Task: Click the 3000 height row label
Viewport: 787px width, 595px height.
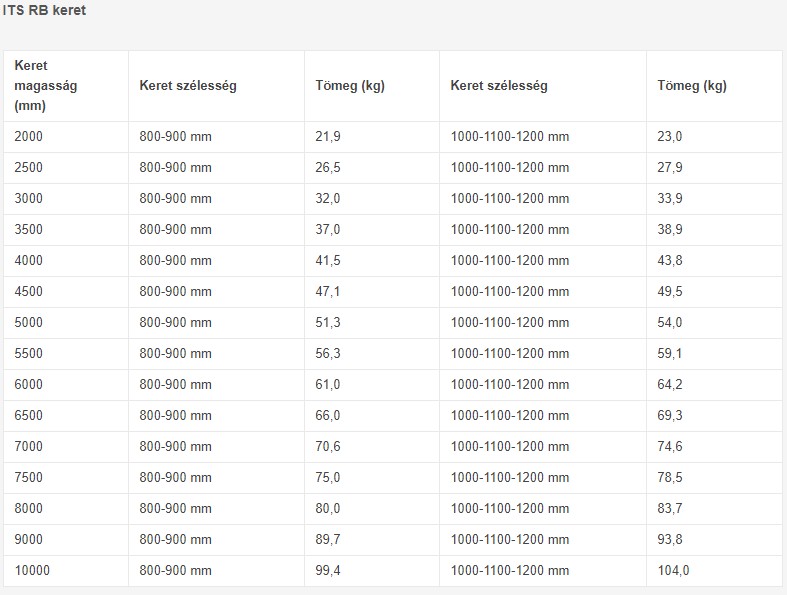Action: point(30,199)
